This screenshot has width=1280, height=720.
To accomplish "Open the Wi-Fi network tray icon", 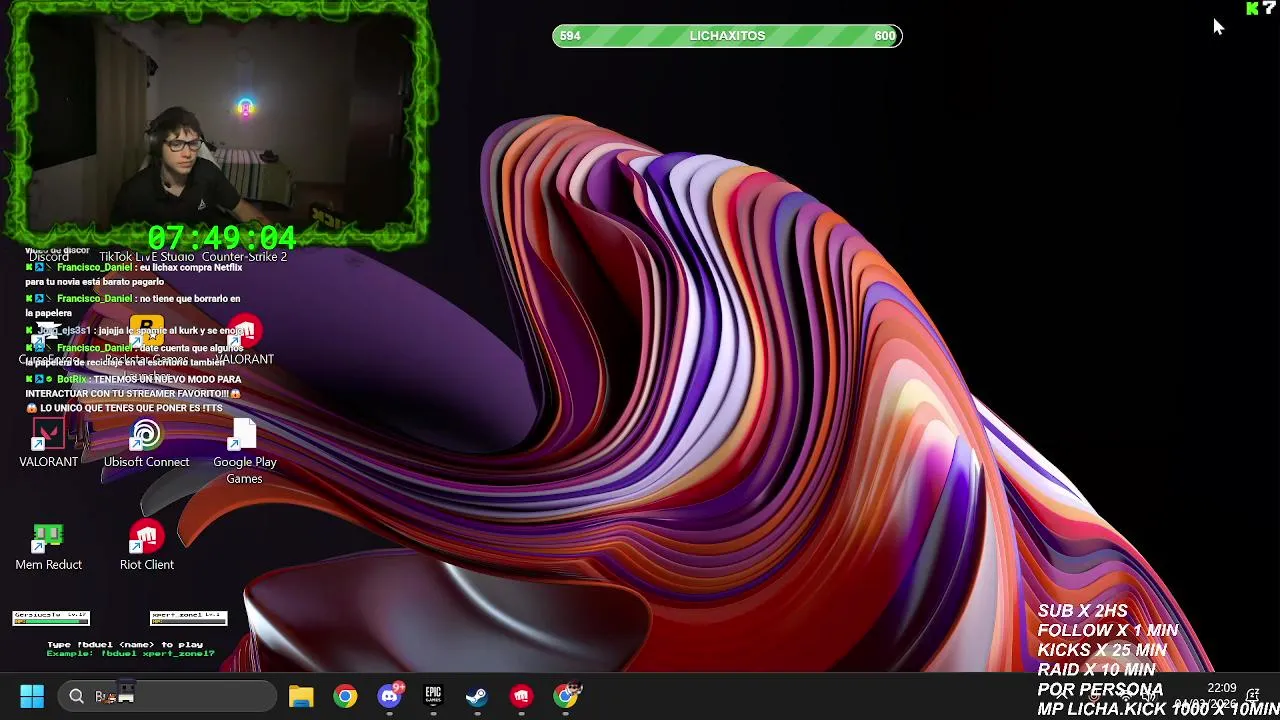I will point(1127,696).
